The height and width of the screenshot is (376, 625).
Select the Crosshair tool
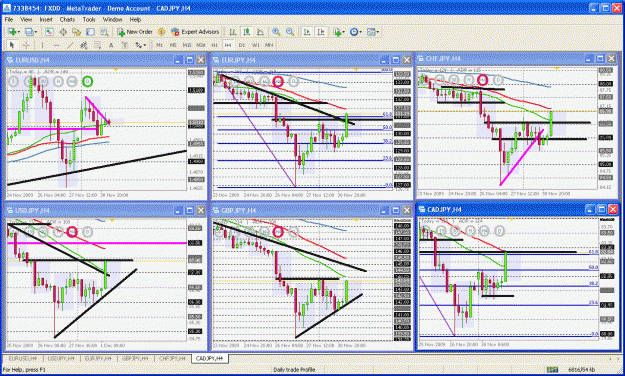click(26, 45)
